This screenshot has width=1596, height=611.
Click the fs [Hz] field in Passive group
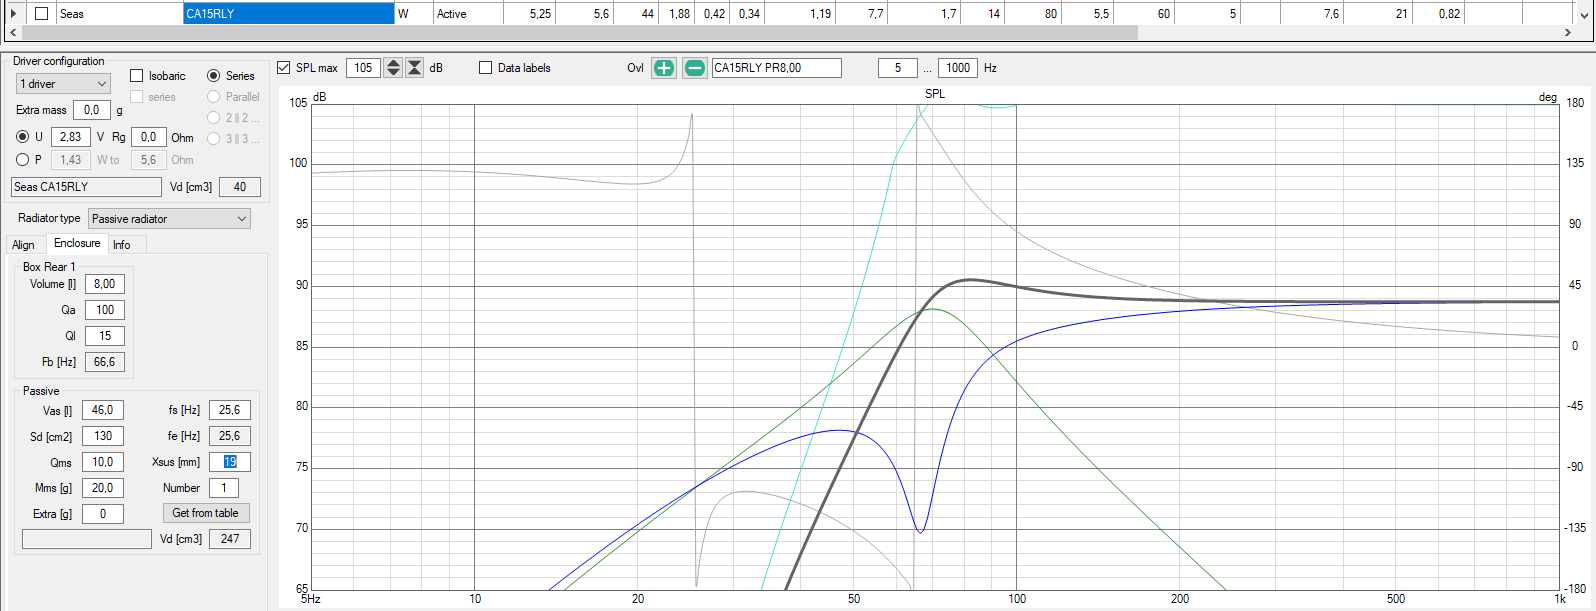[230, 410]
